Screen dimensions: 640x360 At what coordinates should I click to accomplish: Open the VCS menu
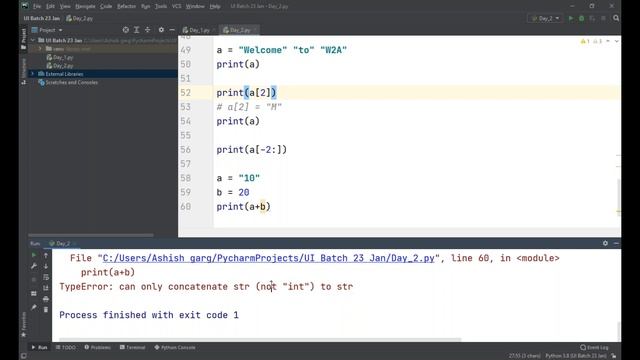click(176, 6)
